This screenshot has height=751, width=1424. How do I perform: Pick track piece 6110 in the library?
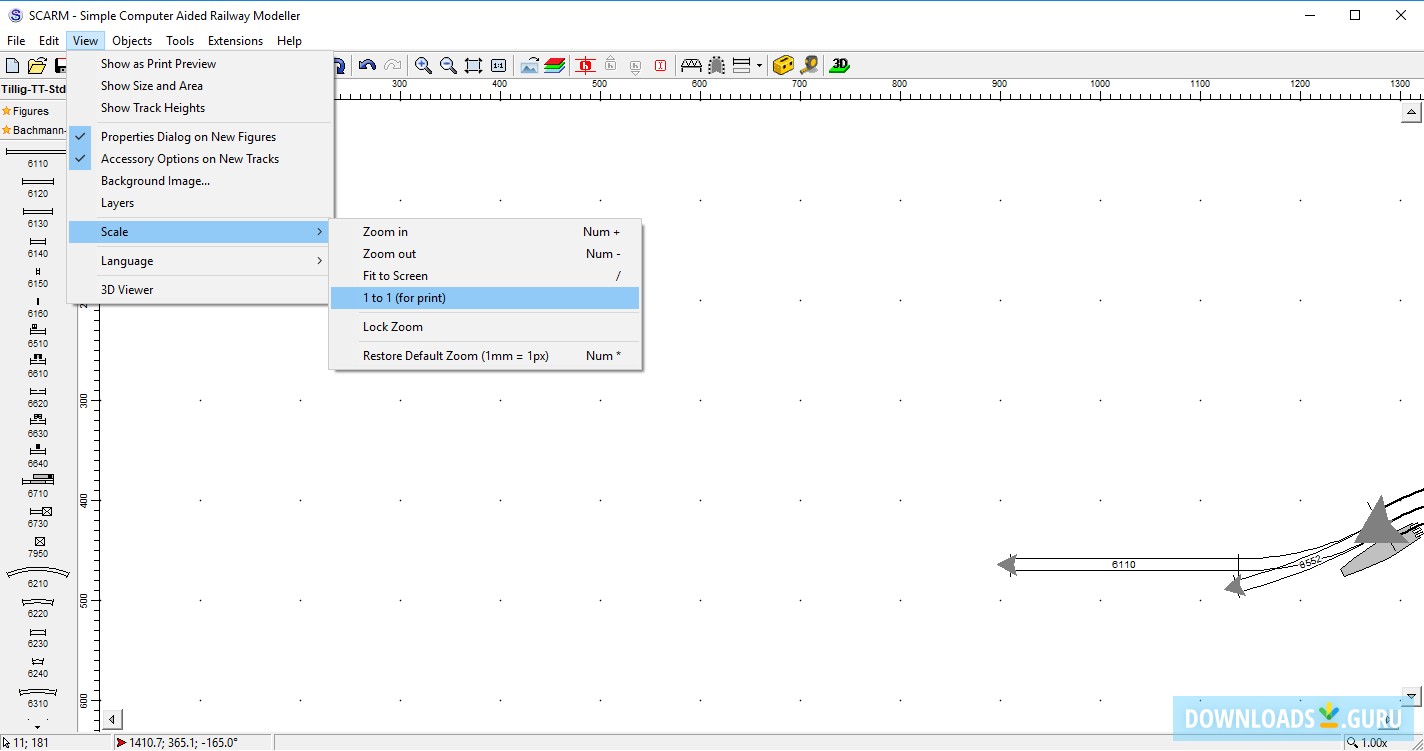tap(37, 157)
